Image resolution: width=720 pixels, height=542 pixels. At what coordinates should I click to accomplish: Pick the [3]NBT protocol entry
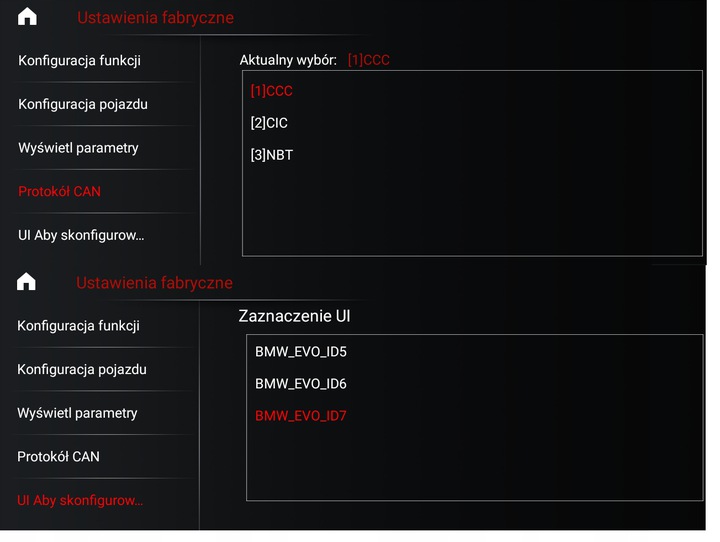coord(271,155)
